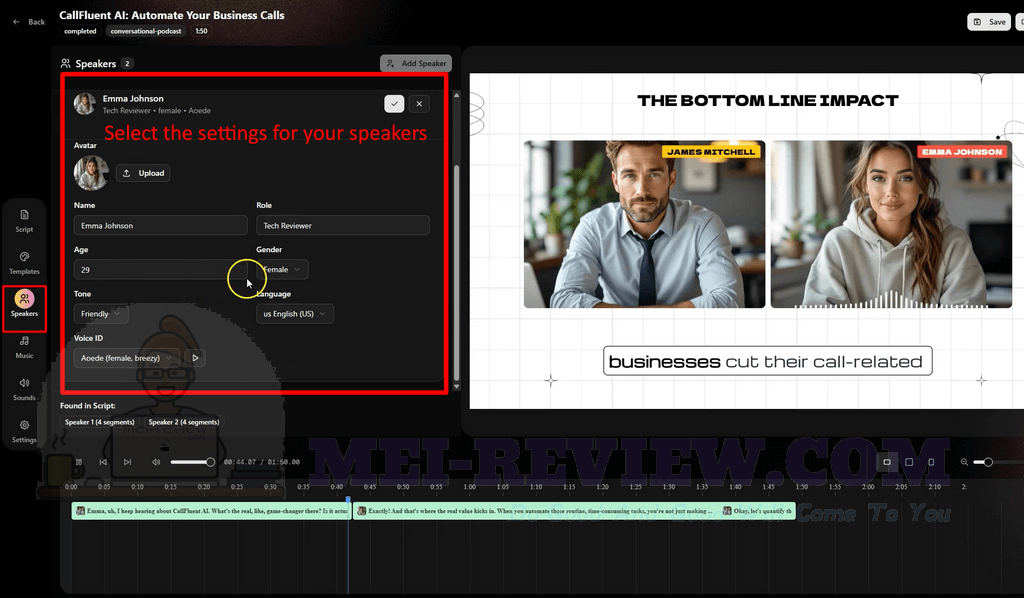Expand the Gender dropdown
1024x598 pixels.
(283, 270)
